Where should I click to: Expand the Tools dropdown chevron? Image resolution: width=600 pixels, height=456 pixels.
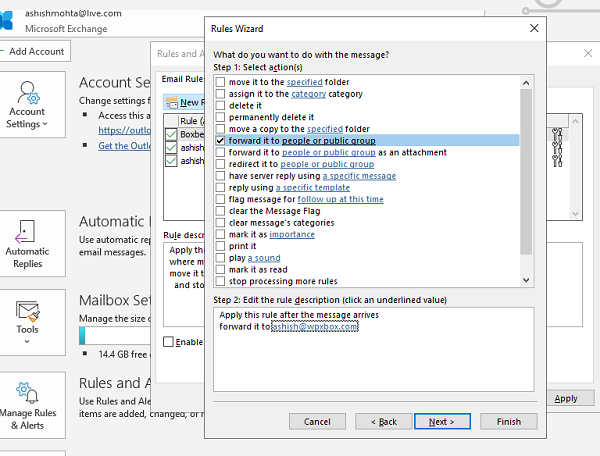tap(27, 341)
